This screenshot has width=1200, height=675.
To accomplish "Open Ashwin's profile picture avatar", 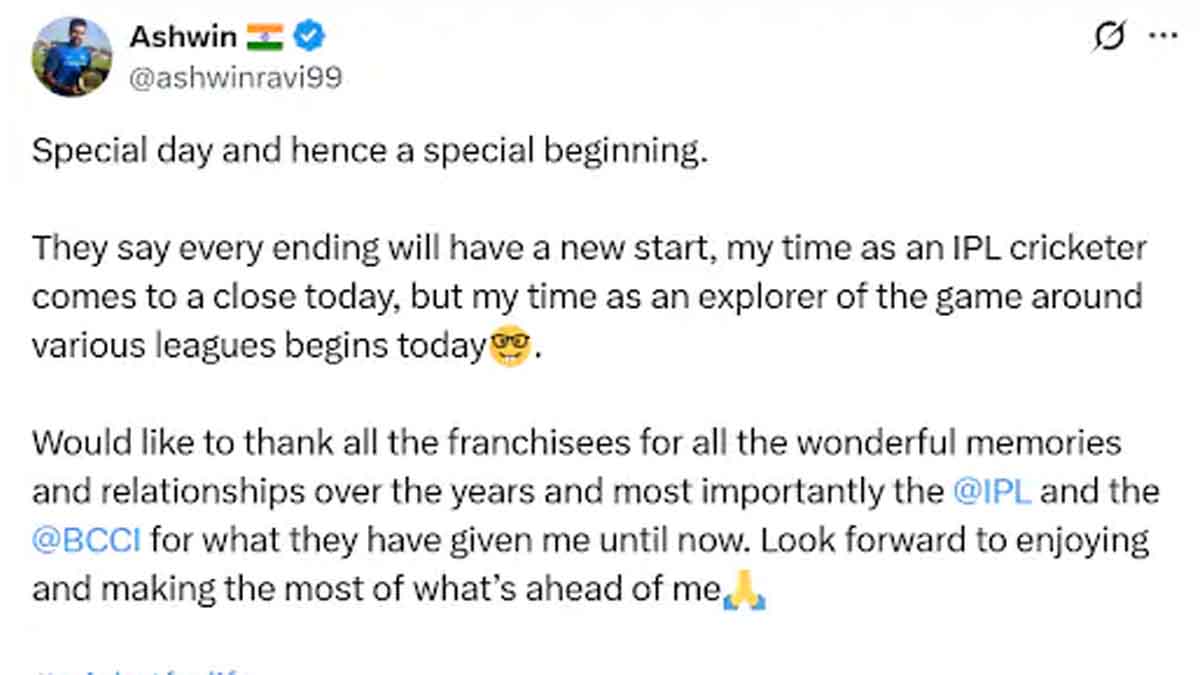I will click(x=72, y=56).
